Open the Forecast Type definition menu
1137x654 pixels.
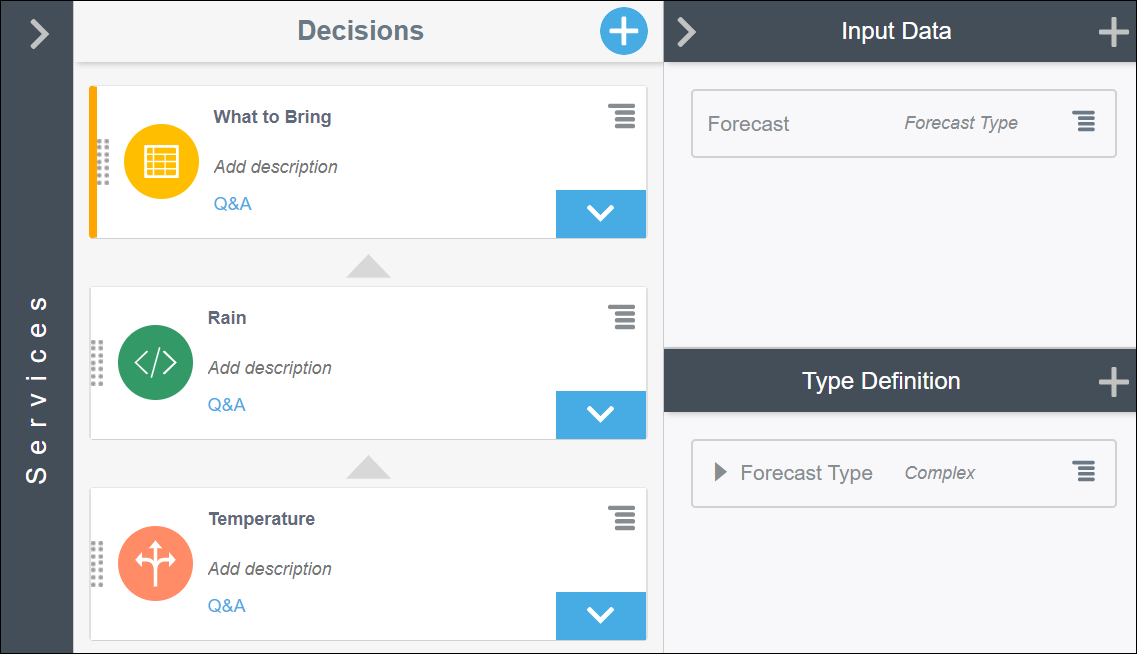click(1083, 472)
